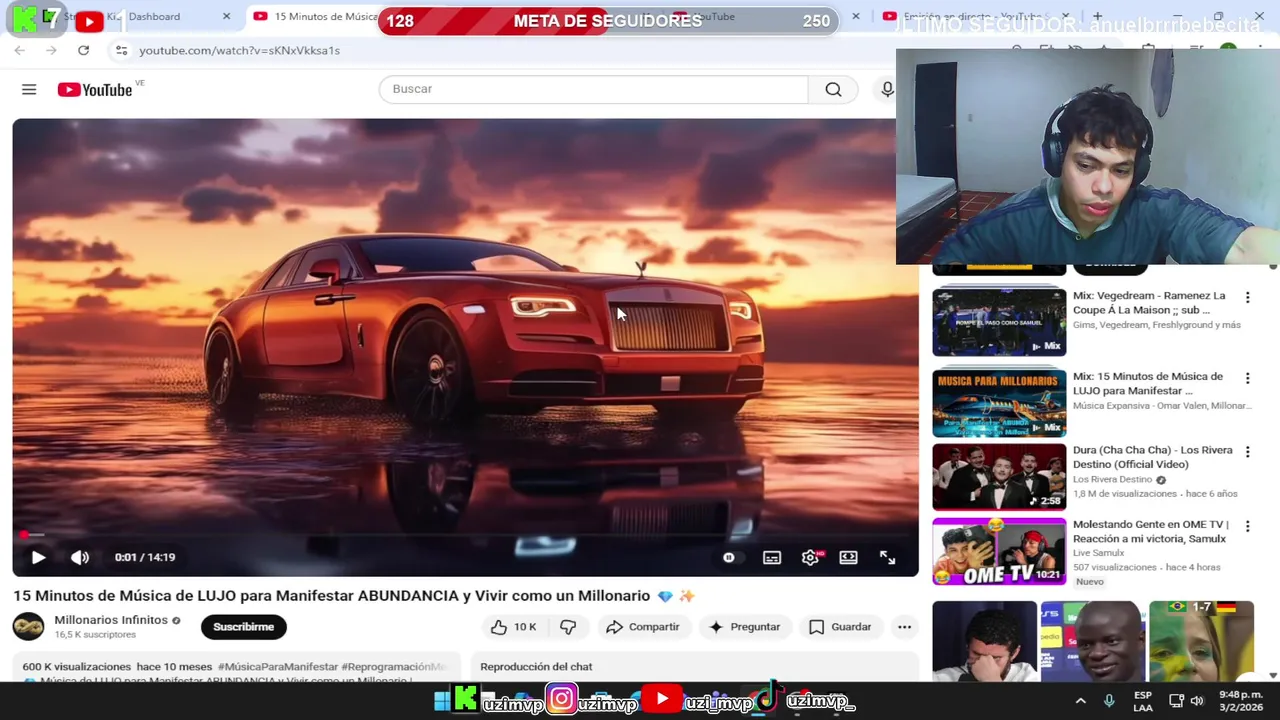
Task: Show hidden system tray icons chevron
Action: (x=1080, y=701)
